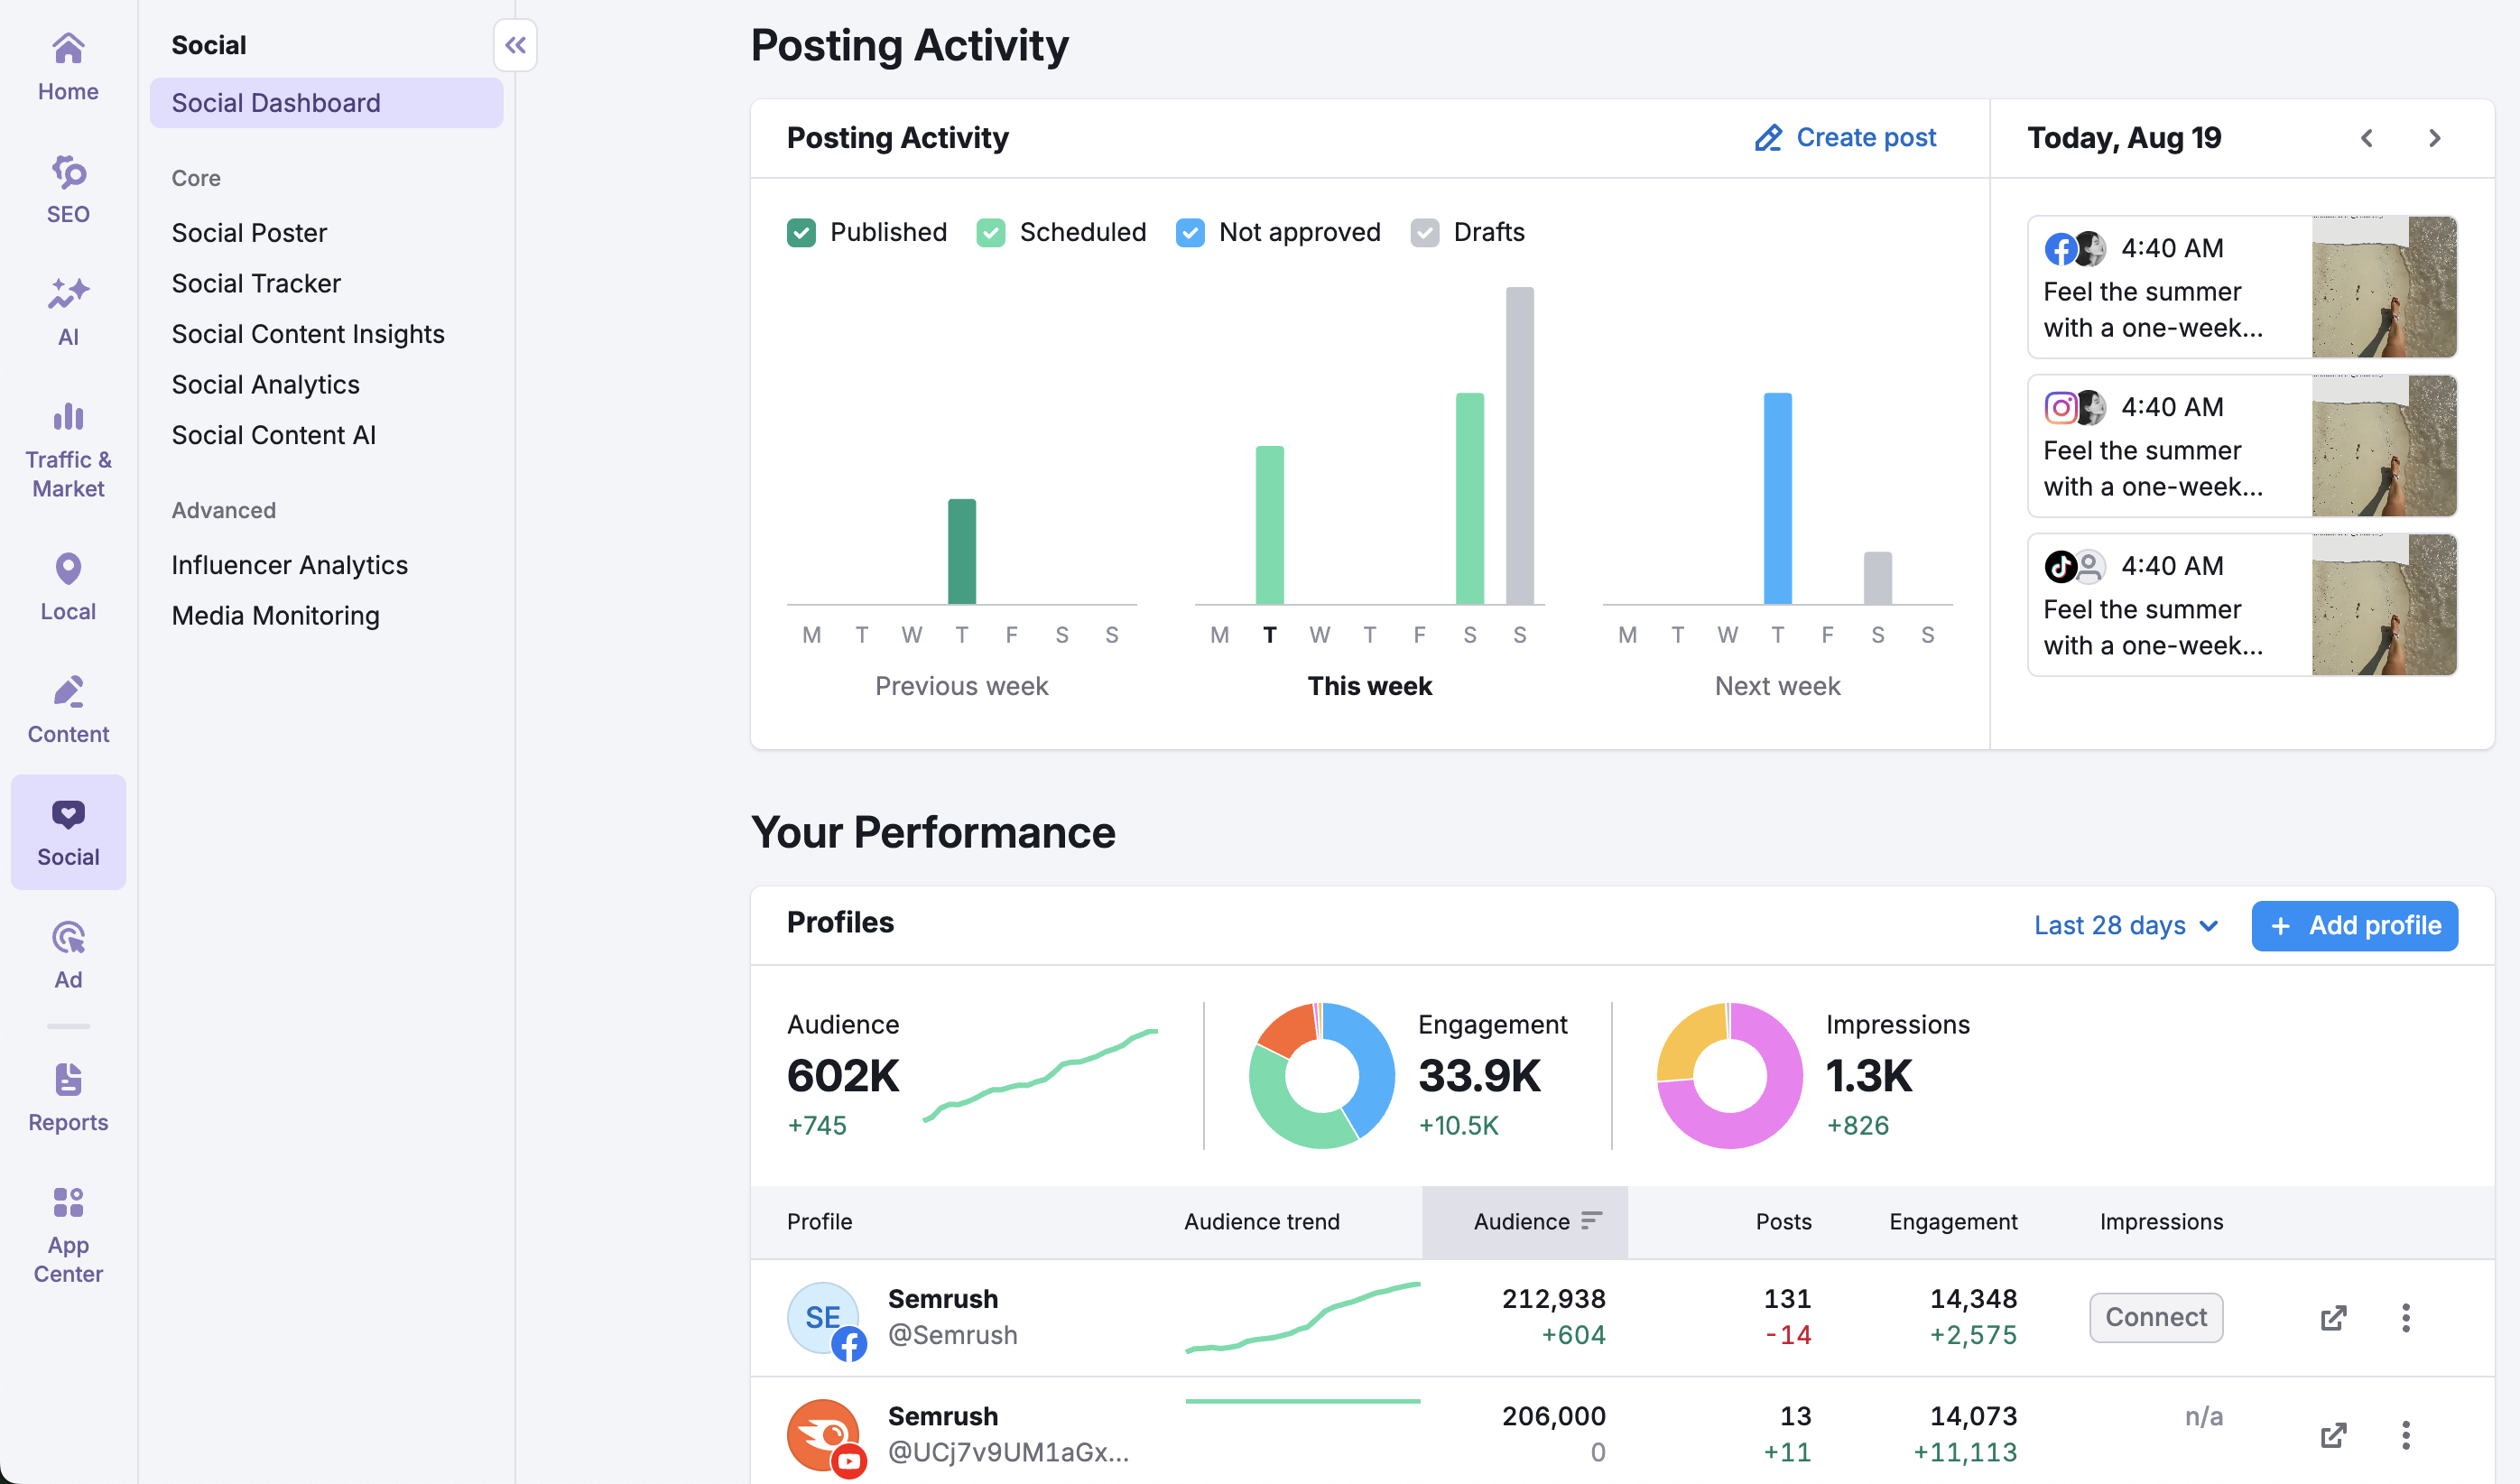Image resolution: width=2520 pixels, height=1484 pixels.
Task: Open the App Center
Action: [67, 1232]
